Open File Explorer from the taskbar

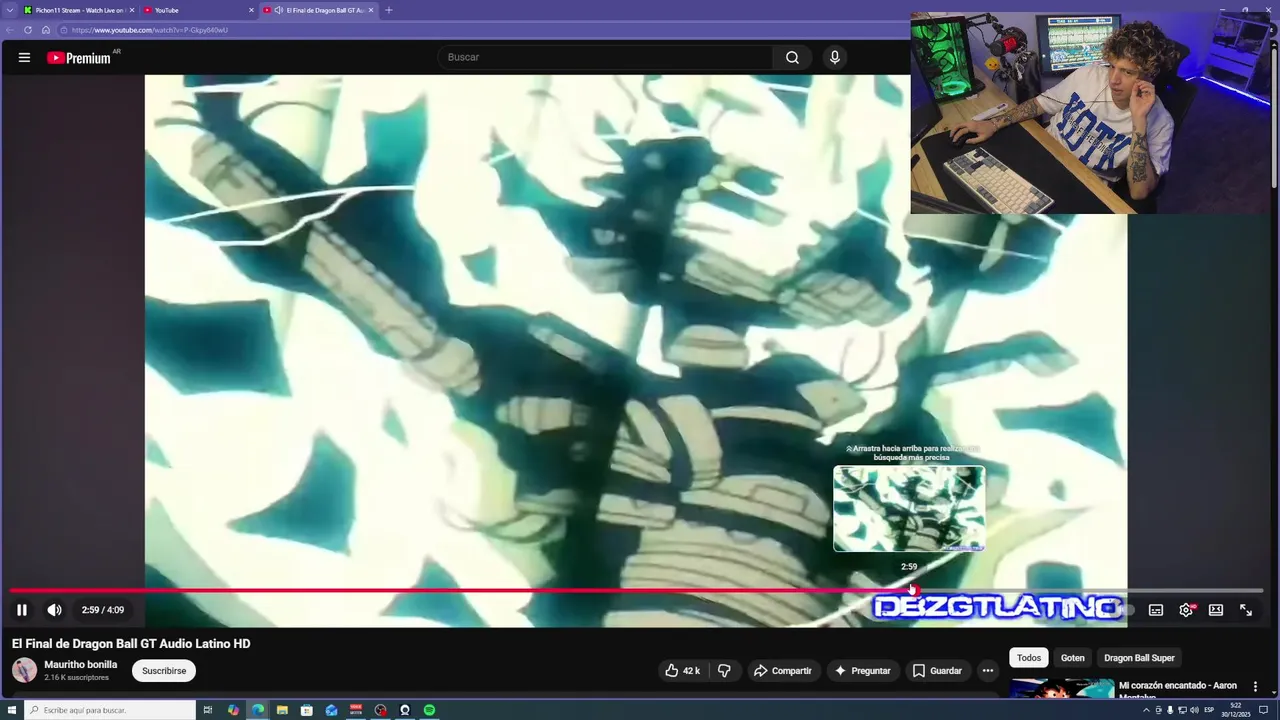tap(282, 710)
